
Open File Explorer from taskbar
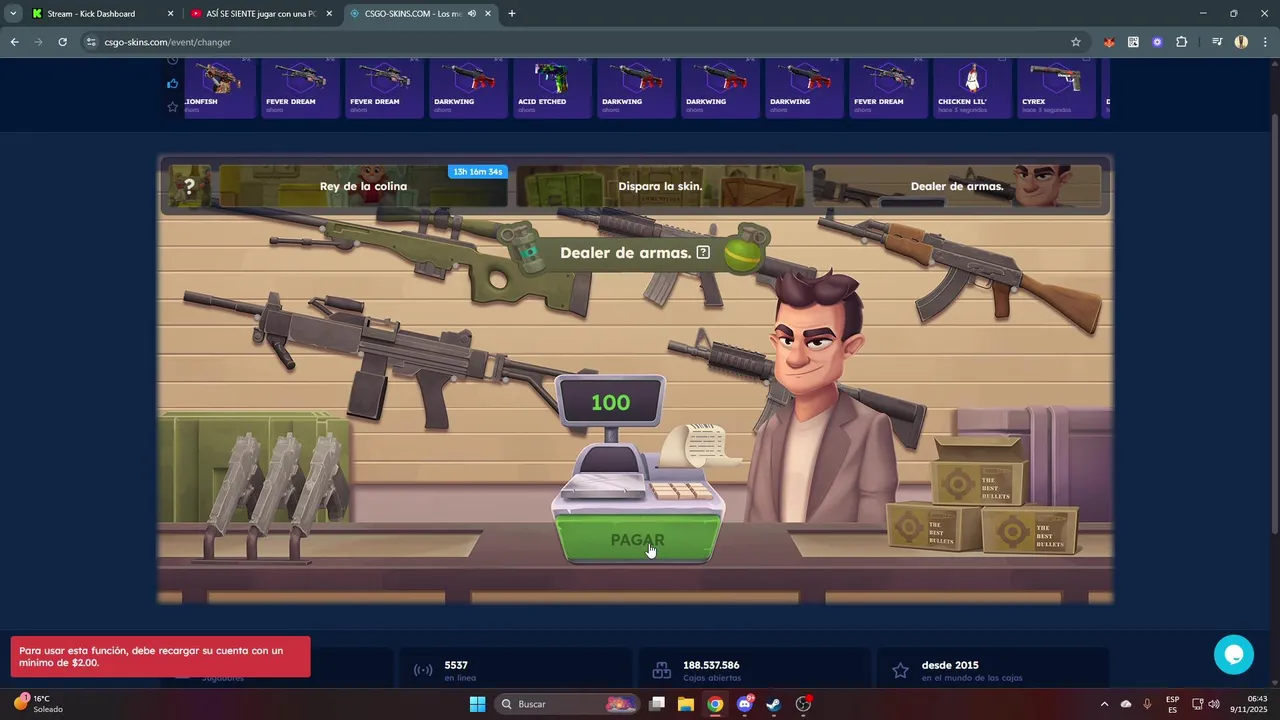686,704
